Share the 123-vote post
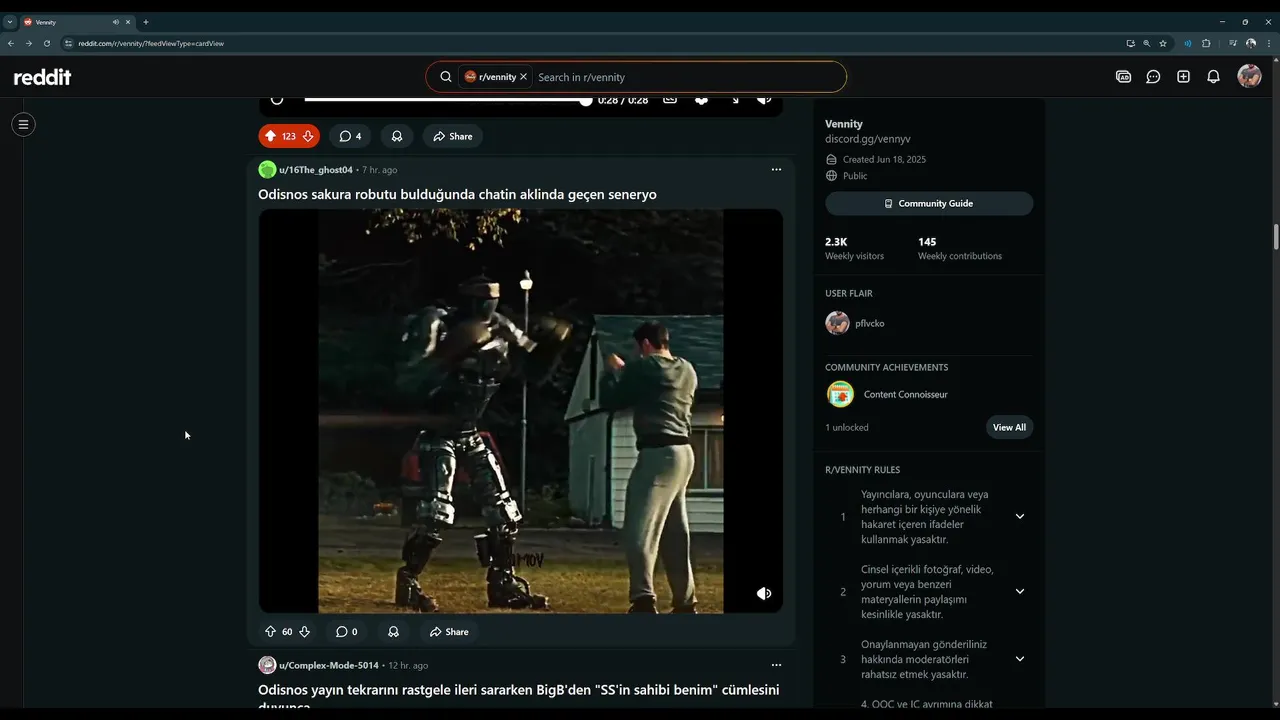 click(x=452, y=136)
